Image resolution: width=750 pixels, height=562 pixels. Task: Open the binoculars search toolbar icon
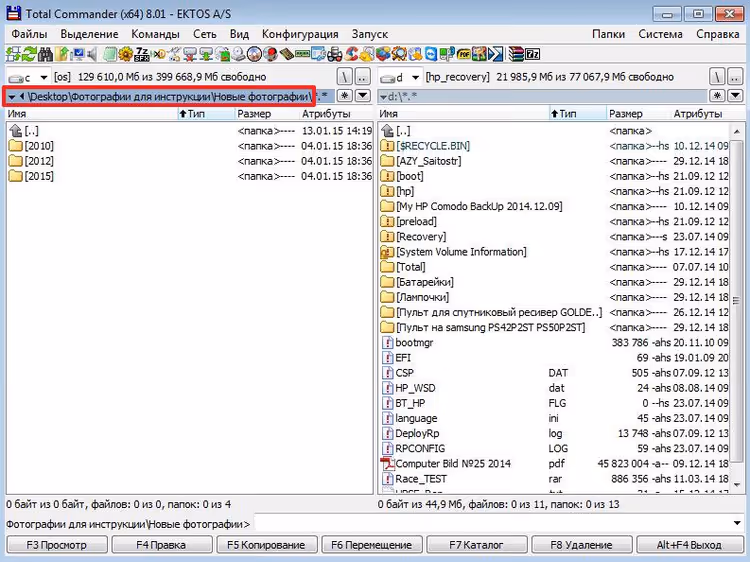point(45,54)
